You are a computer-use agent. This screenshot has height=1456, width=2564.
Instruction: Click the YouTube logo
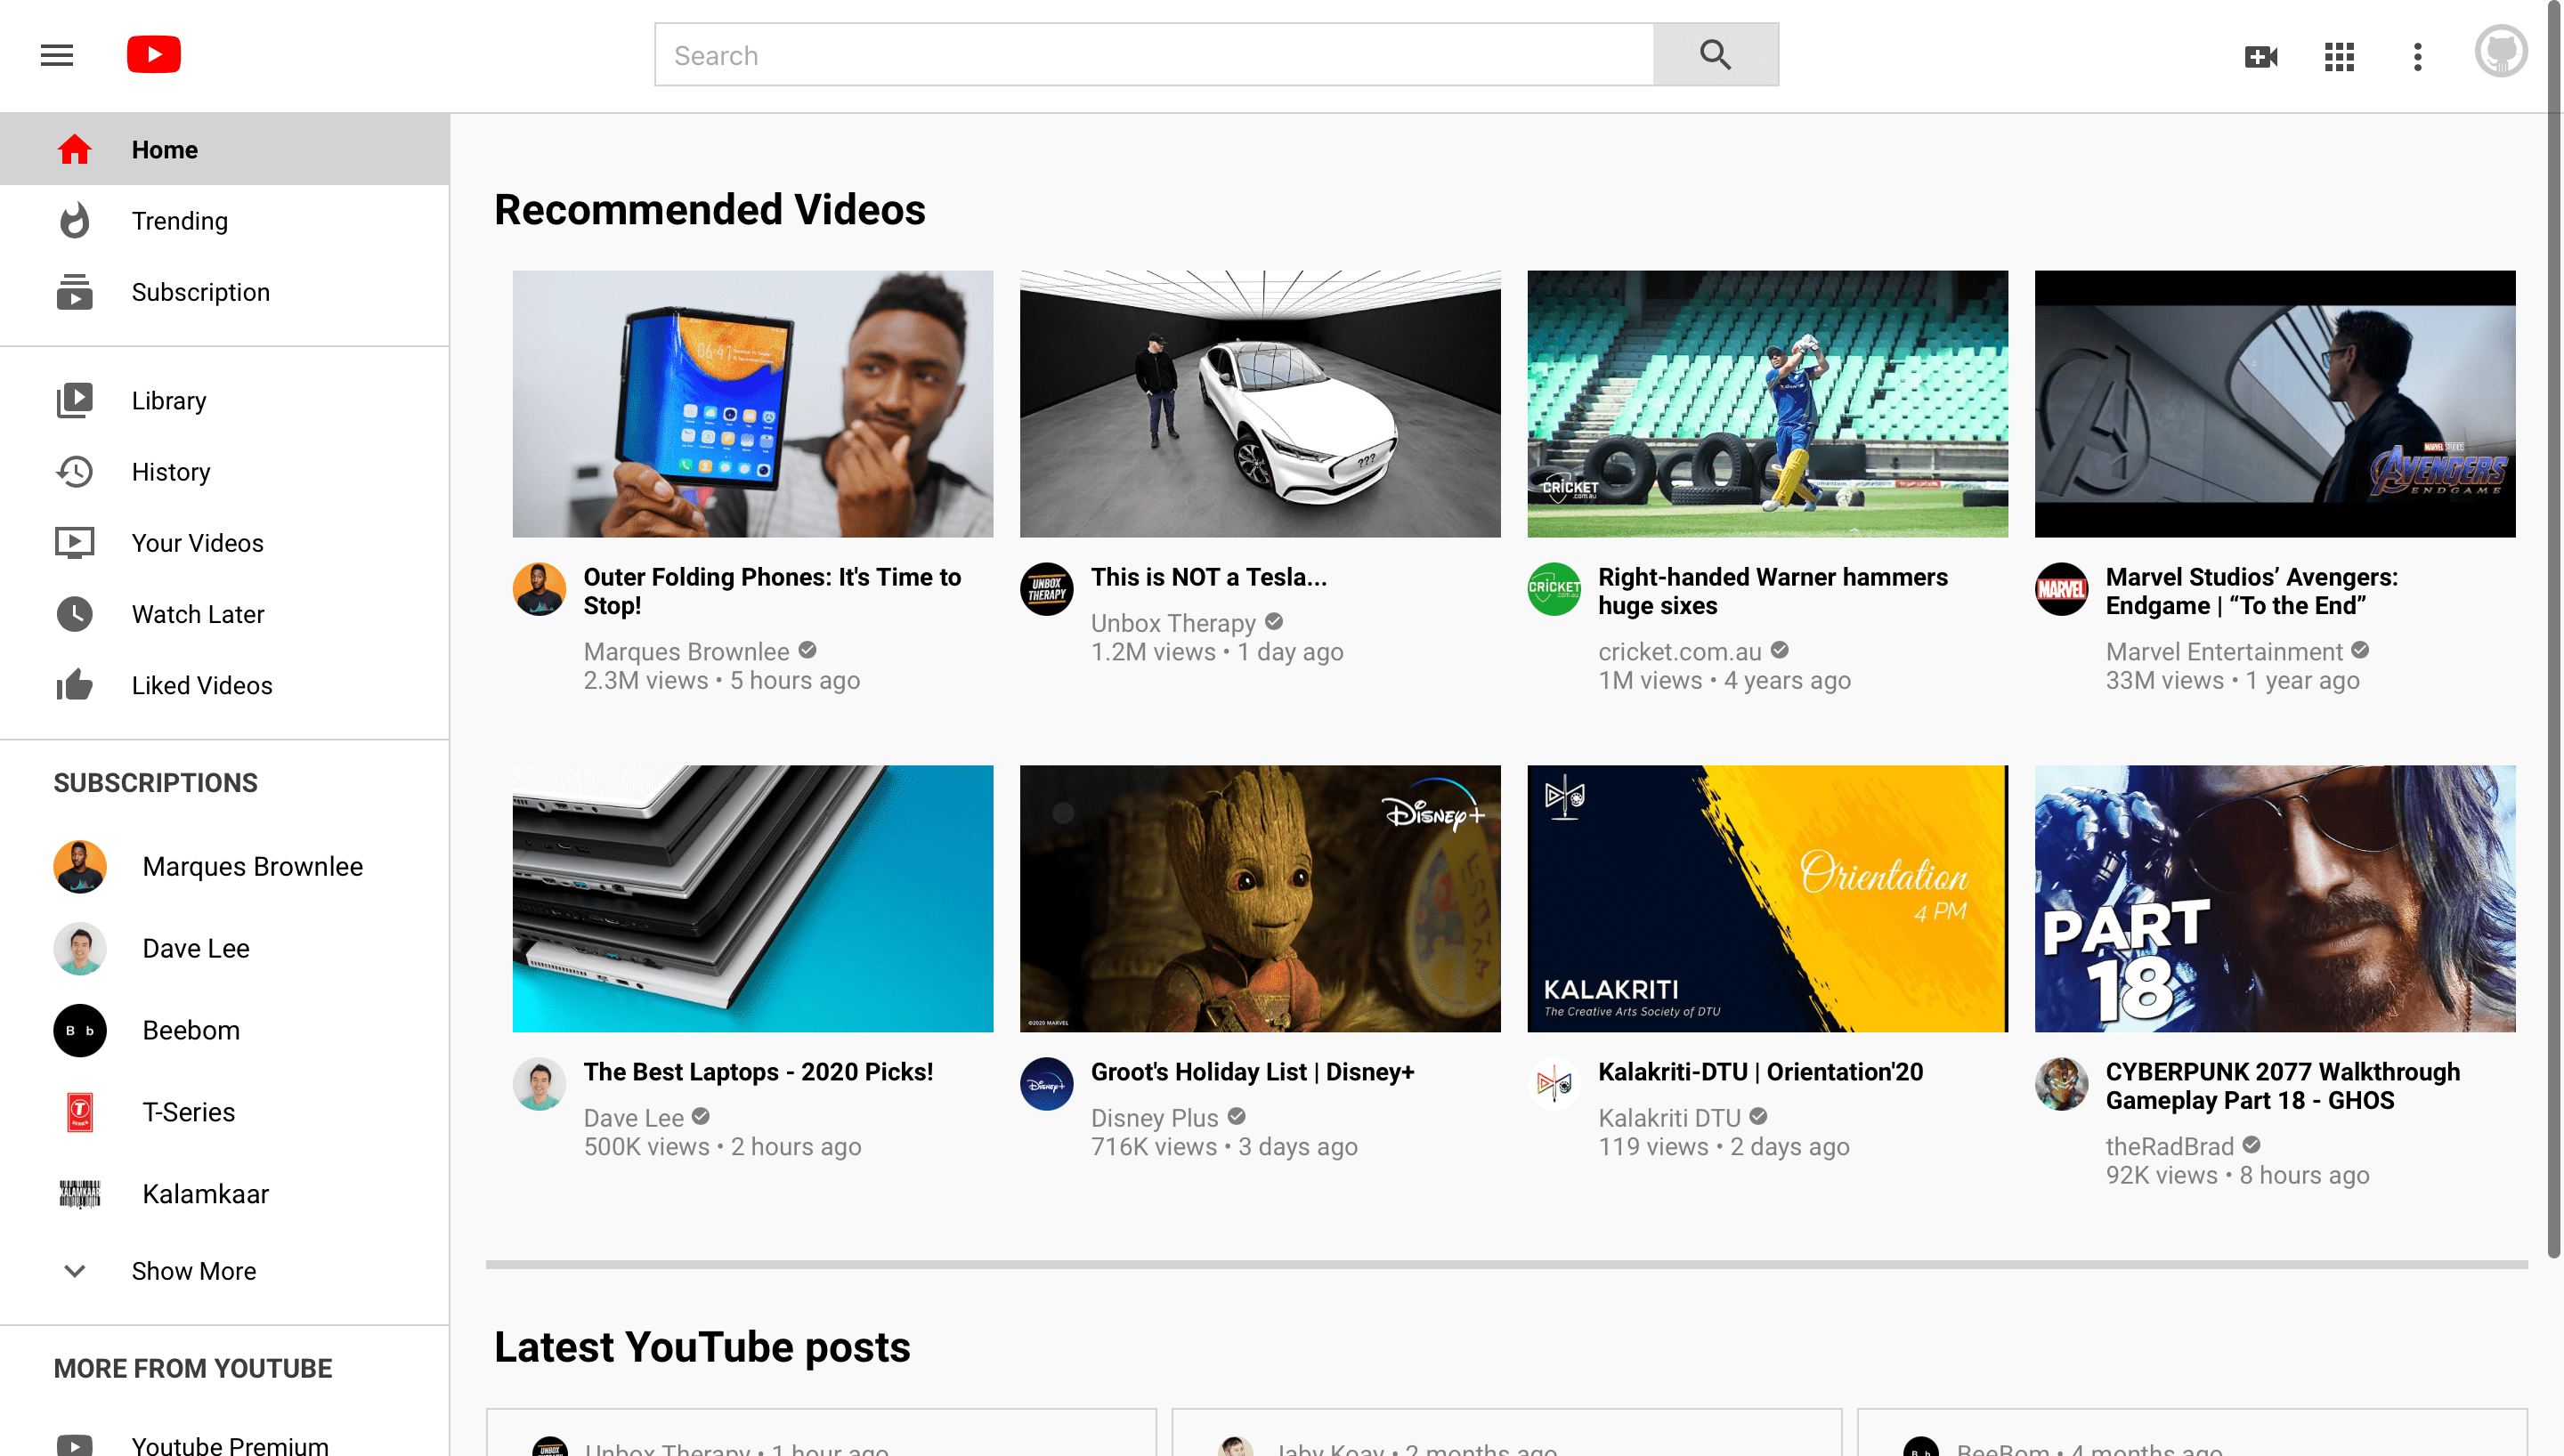[x=153, y=54]
